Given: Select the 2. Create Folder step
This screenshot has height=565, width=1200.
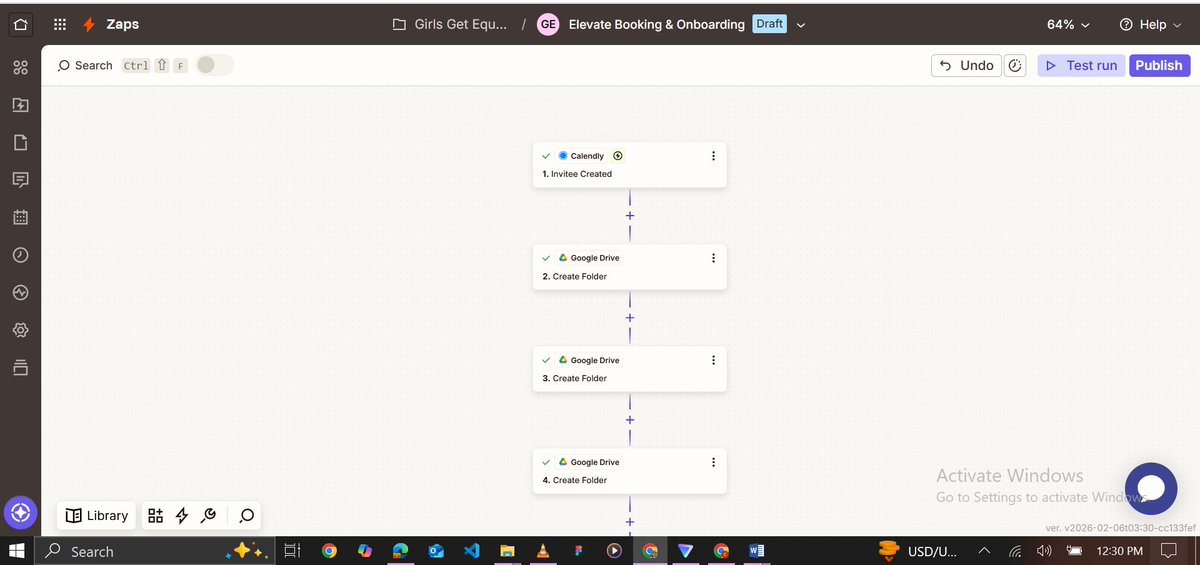Looking at the screenshot, I should (629, 266).
